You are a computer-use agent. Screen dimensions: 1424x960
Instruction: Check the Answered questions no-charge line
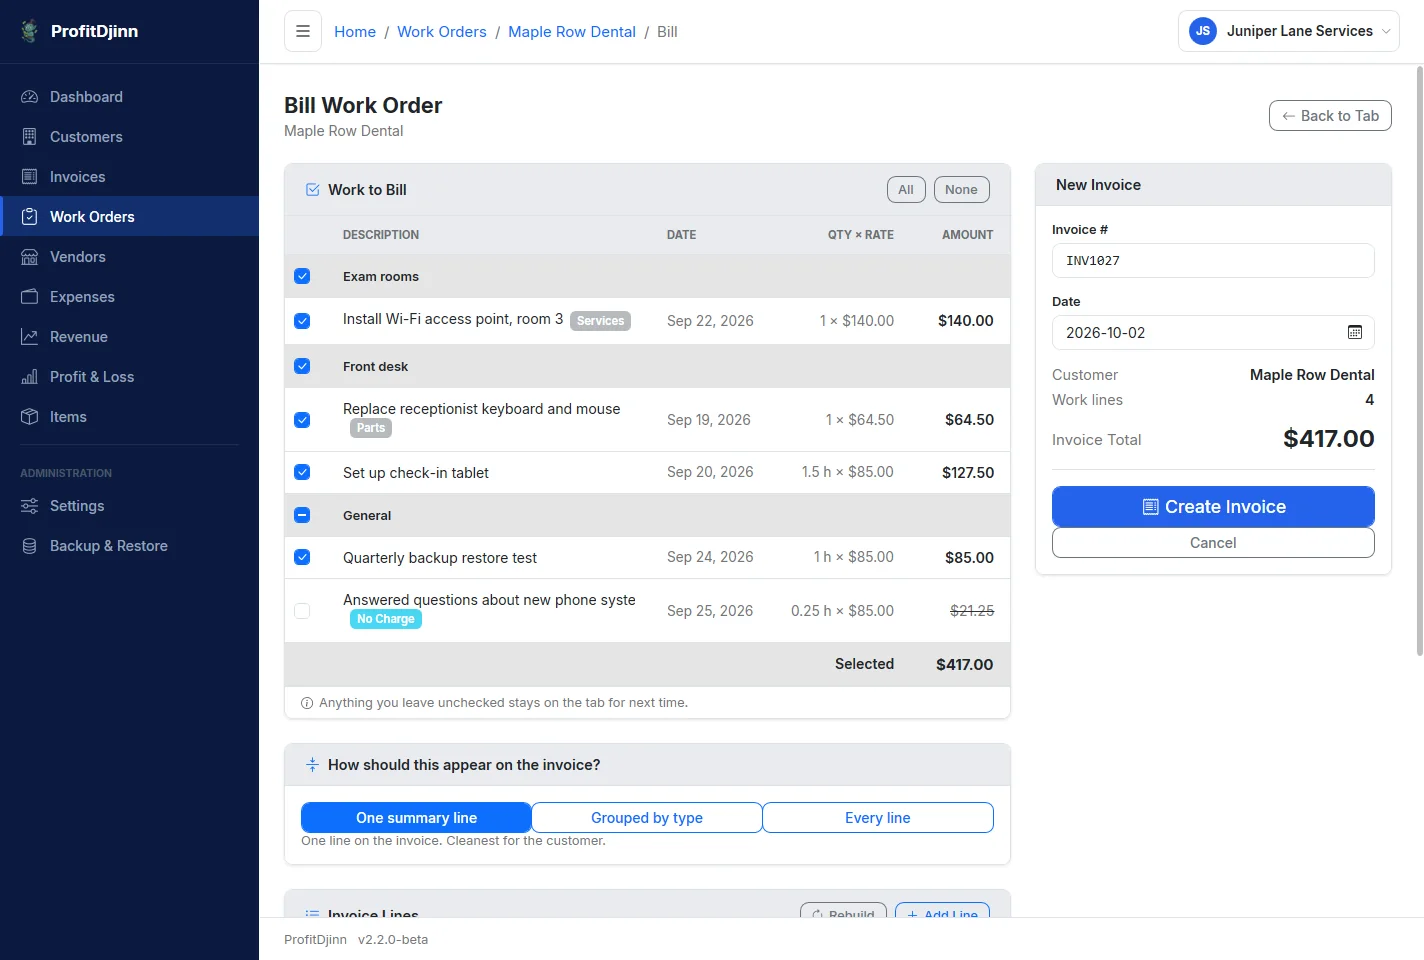pos(302,611)
